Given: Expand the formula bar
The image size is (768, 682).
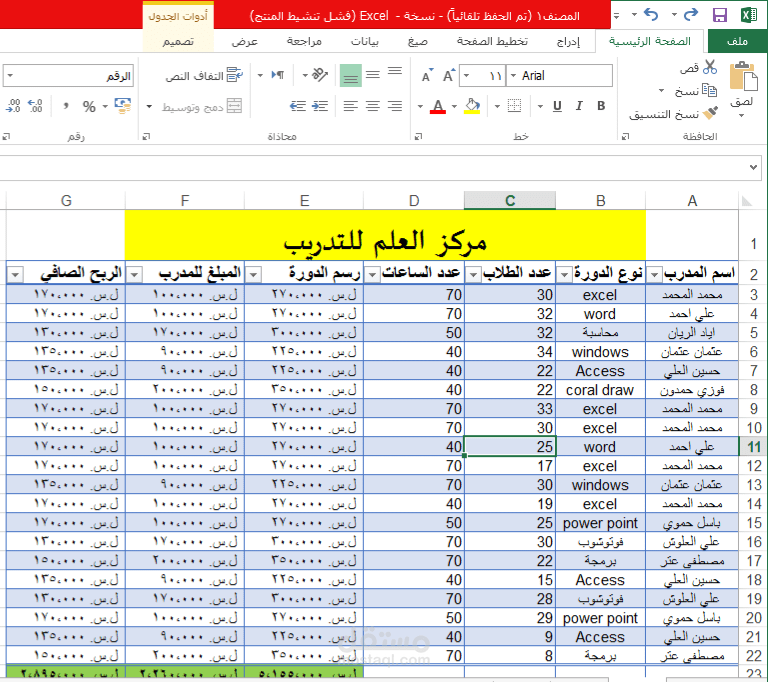Looking at the screenshot, I should coord(753,168).
